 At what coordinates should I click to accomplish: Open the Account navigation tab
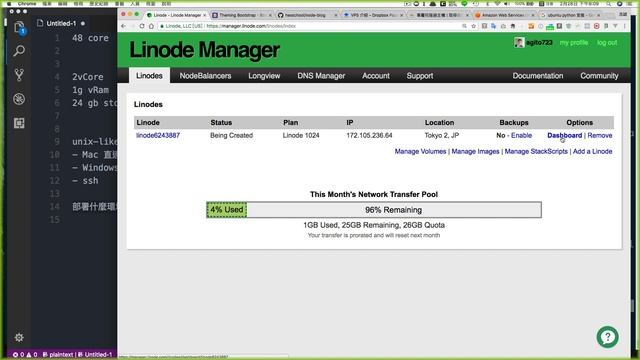coord(376,76)
